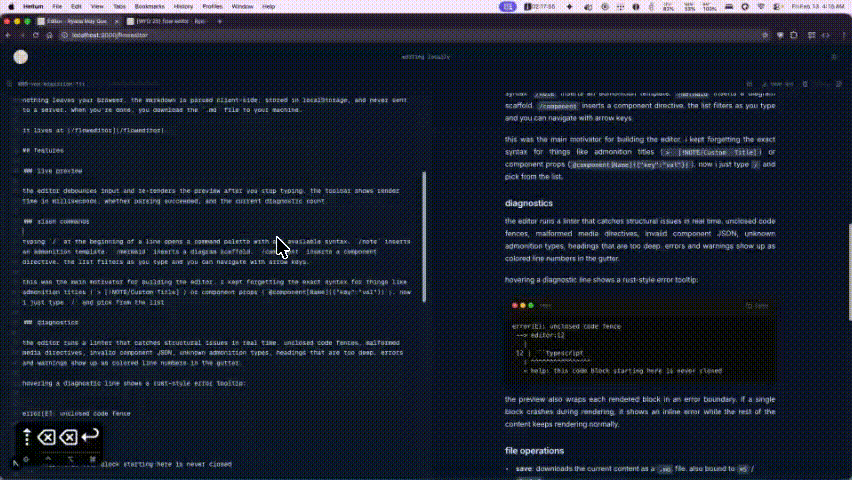Close the first Editor tab
This screenshot has width=852, height=480.
pyautogui.click(x=116, y=21)
